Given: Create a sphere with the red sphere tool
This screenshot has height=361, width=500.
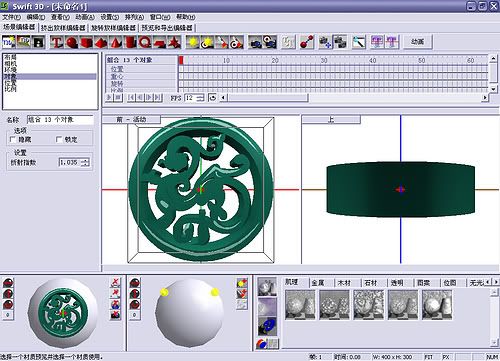Looking at the screenshot, I should click(x=71, y=42).
